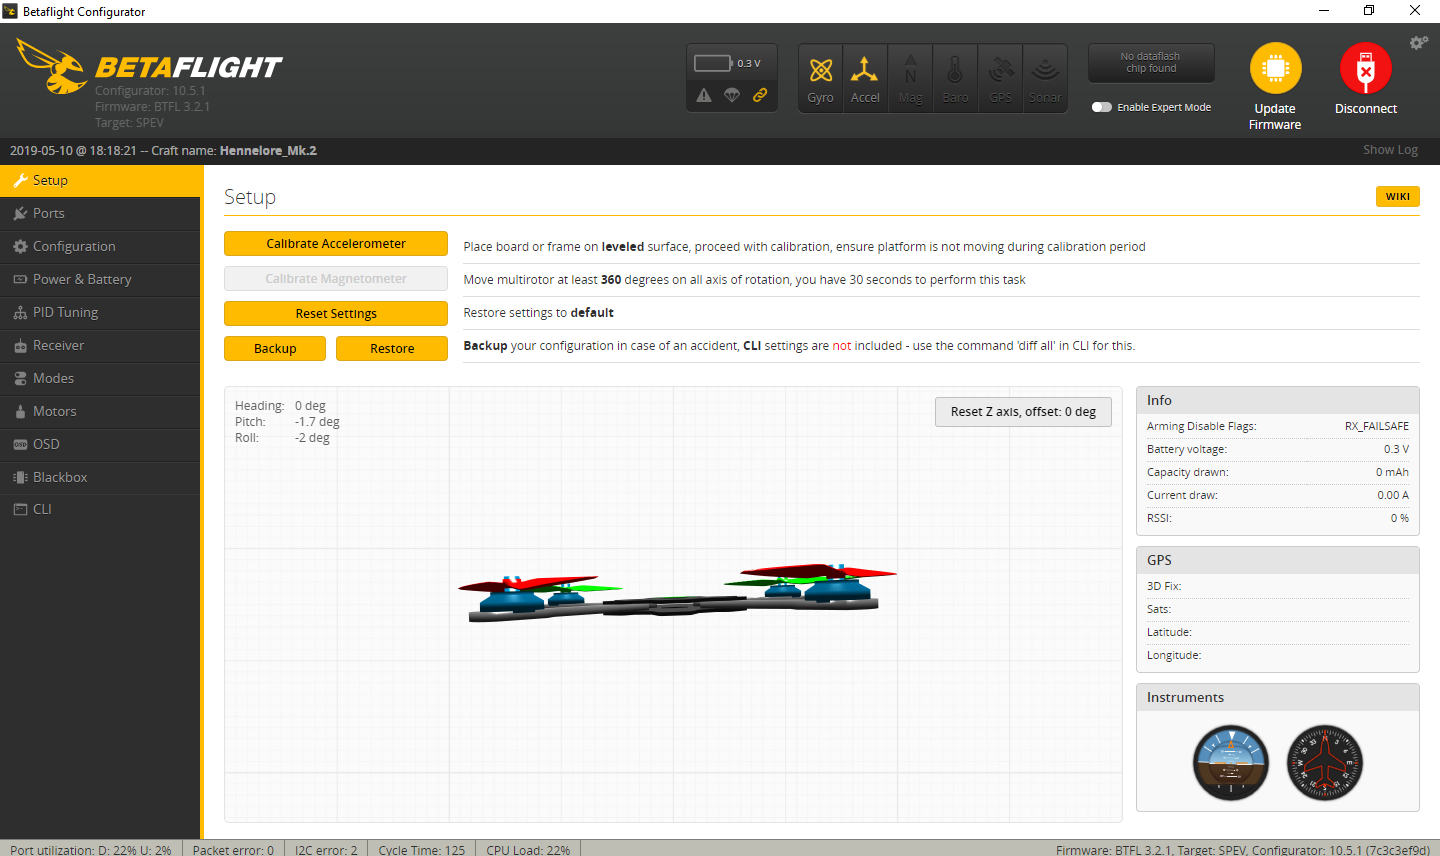Click the red Disconnect USB icon

click(1366, 69)
